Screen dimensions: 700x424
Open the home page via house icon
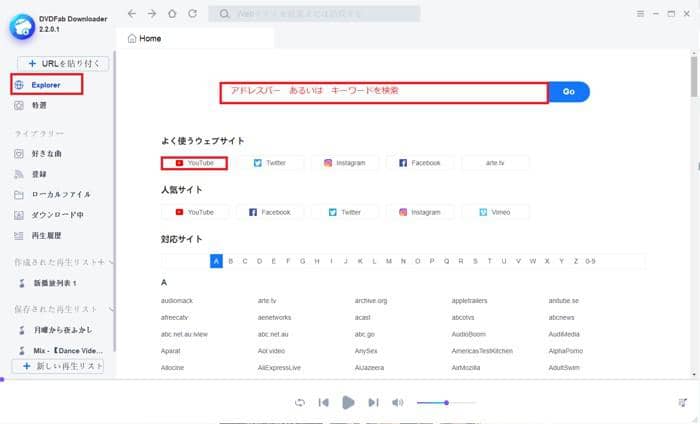[x=172, y=13]
